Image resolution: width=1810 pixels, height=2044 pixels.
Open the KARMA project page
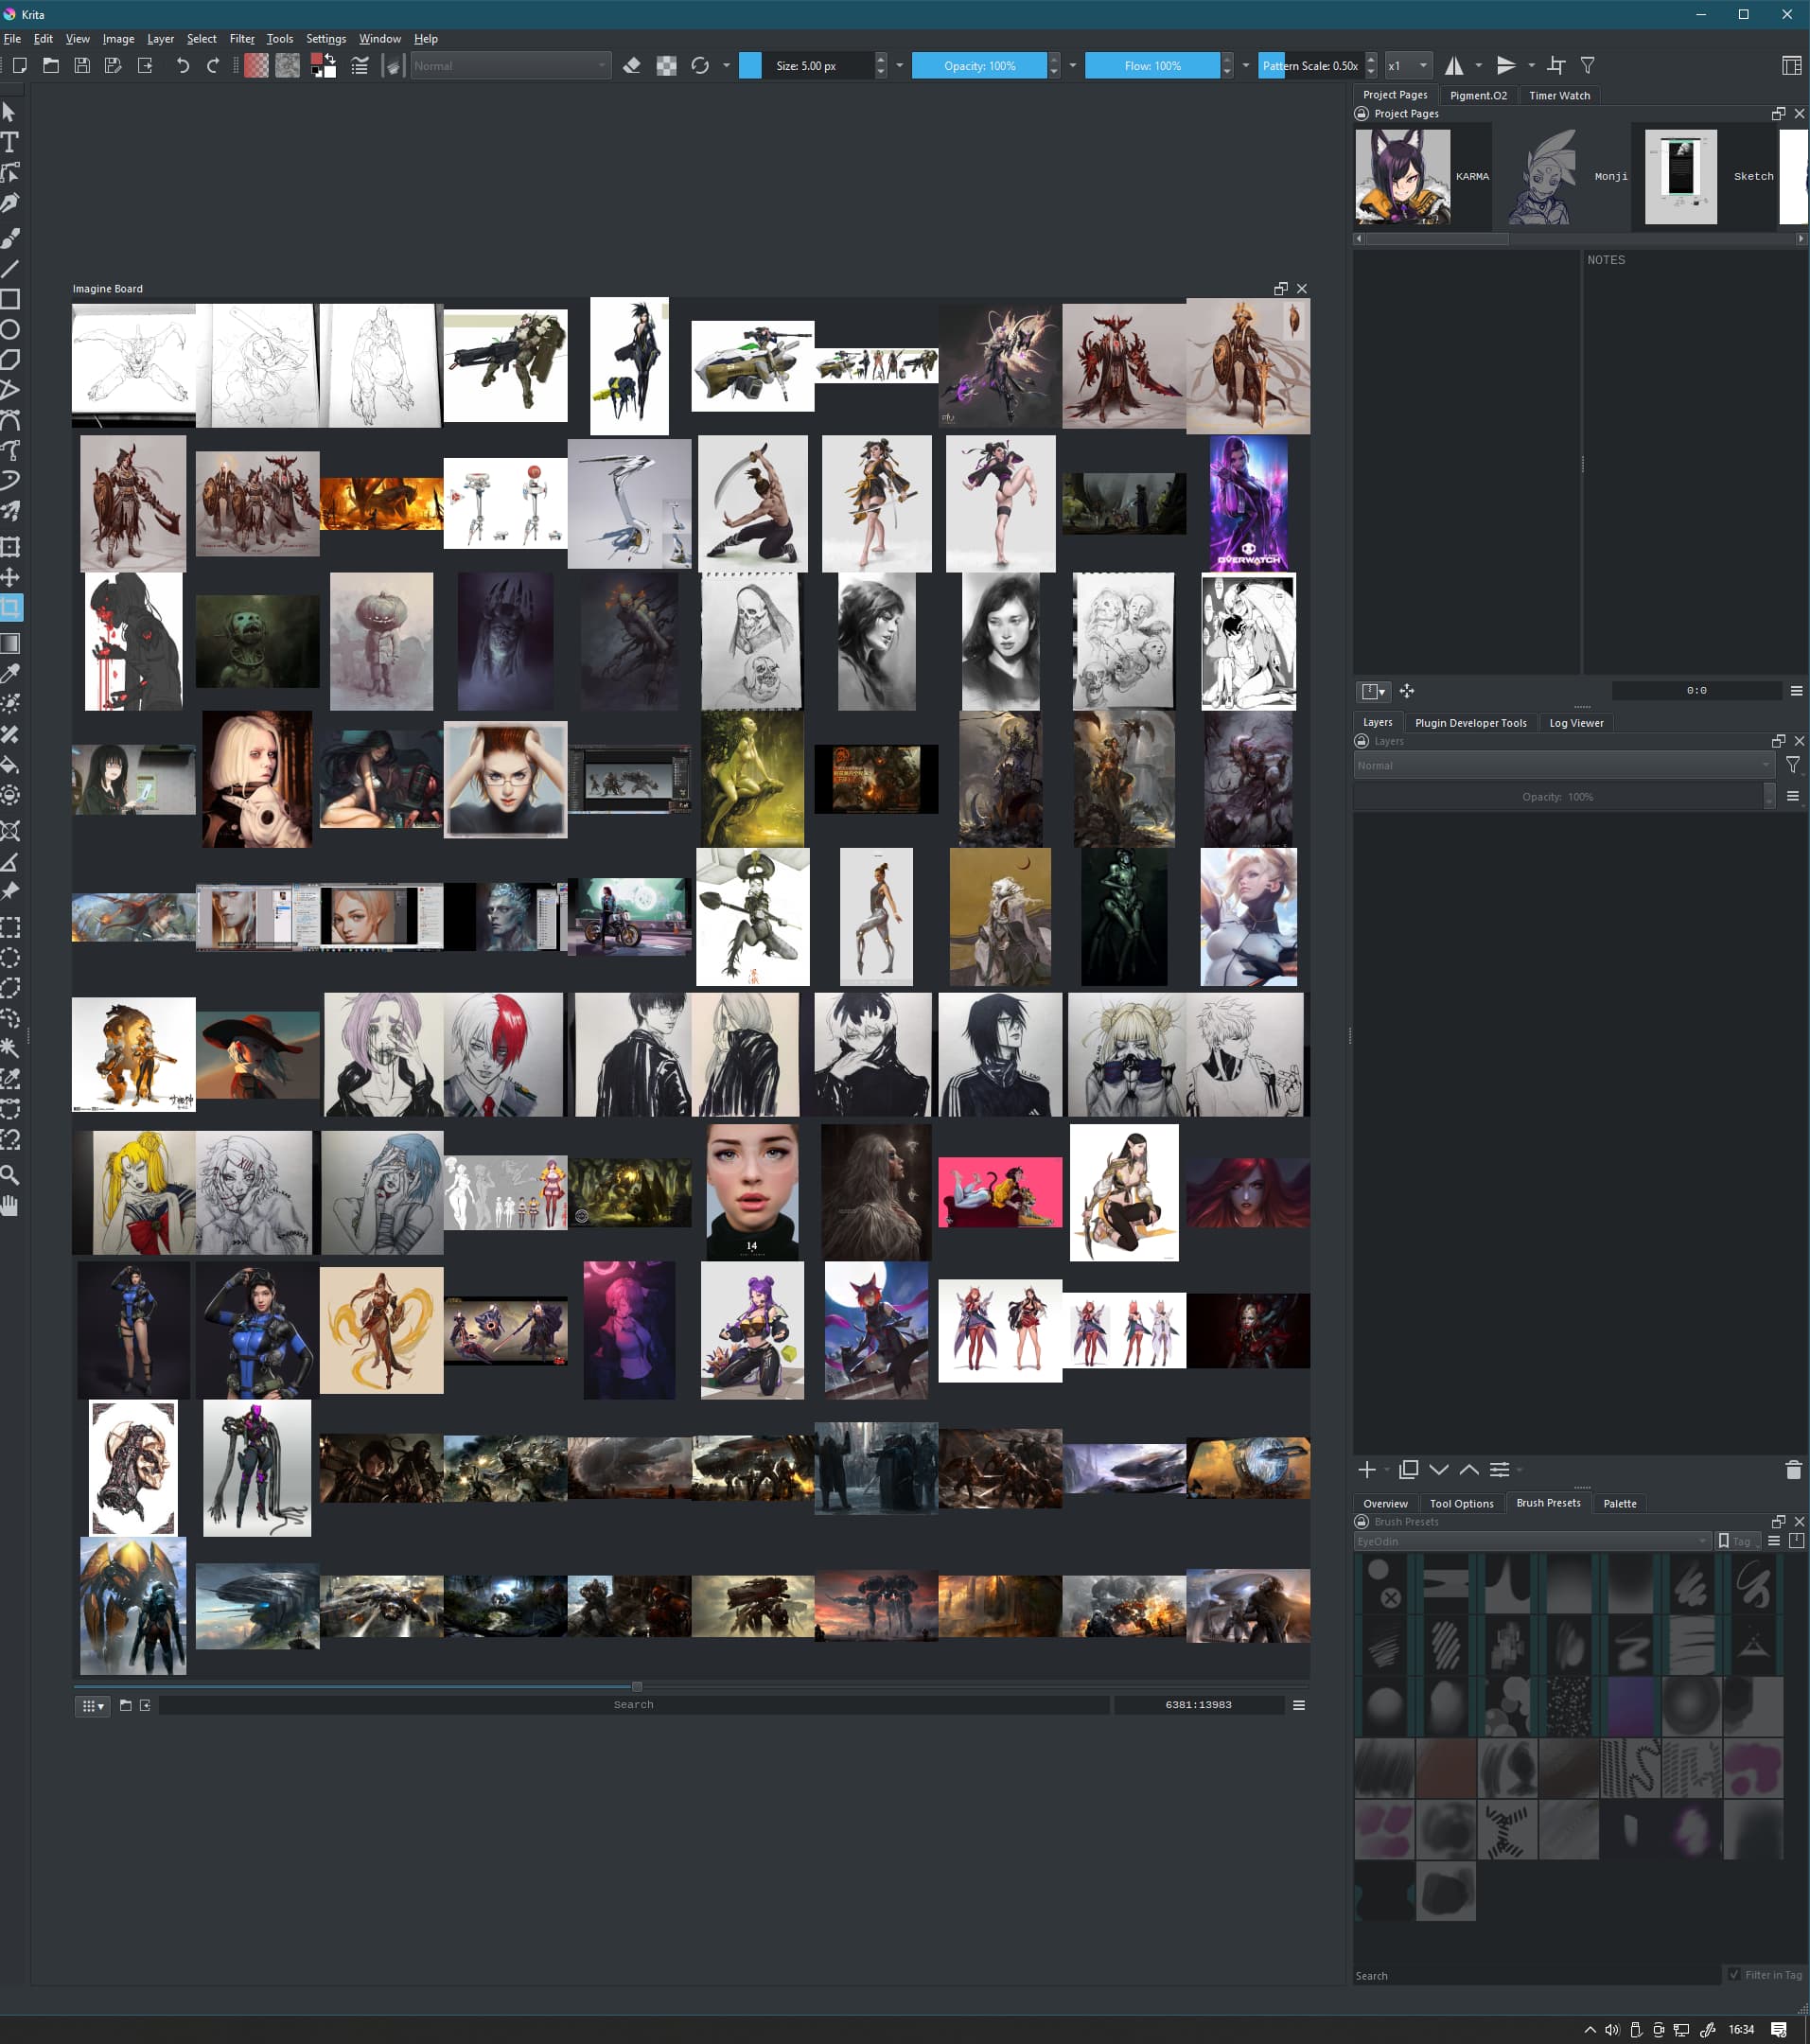pyautogui.click(x=1402, y=176)
